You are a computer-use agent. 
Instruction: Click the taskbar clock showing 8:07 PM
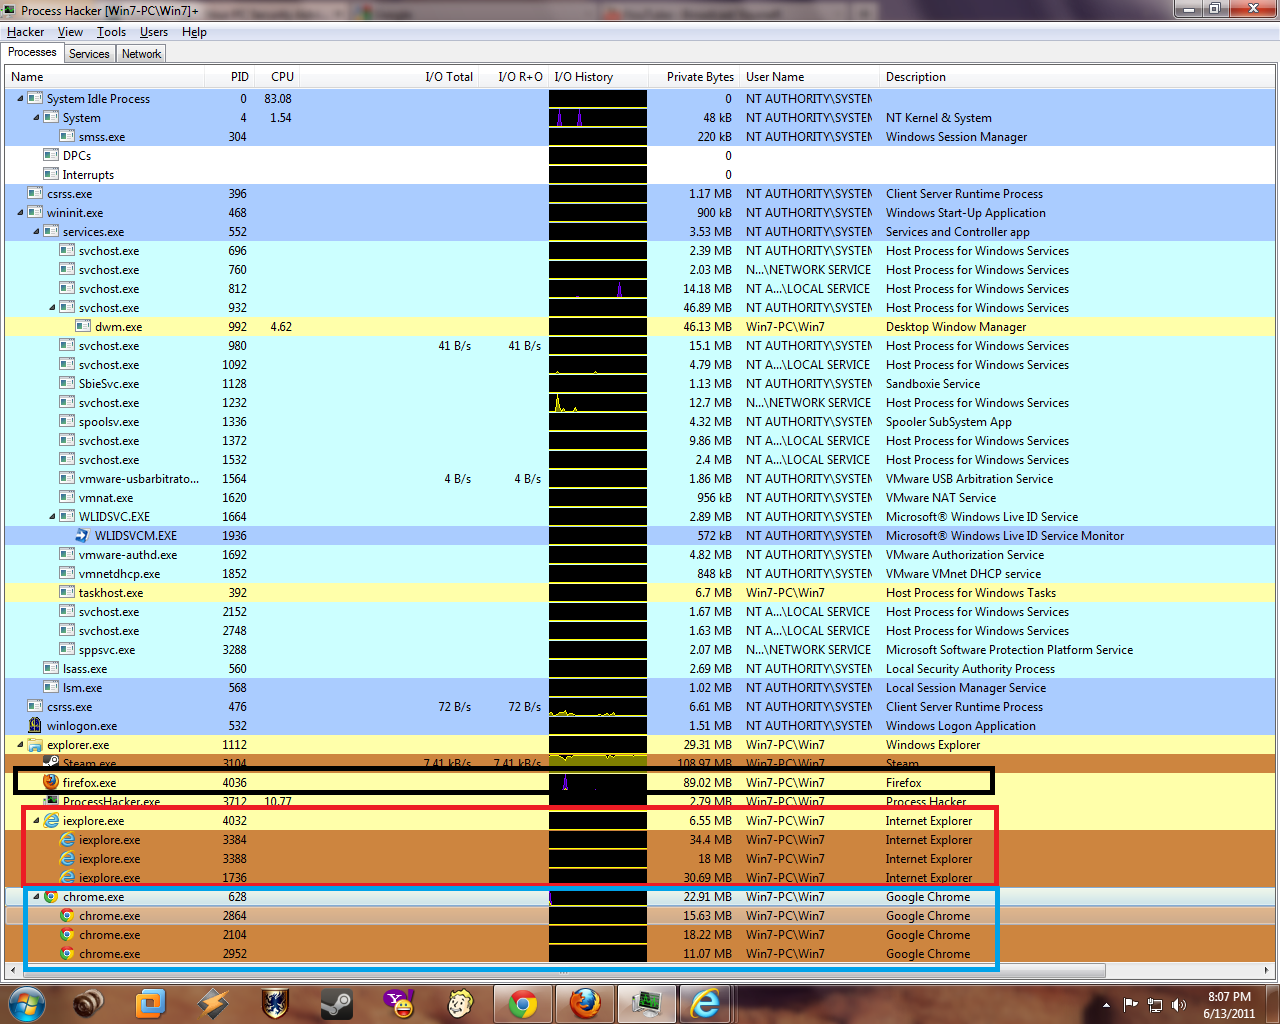(x=1229, y=1005)
